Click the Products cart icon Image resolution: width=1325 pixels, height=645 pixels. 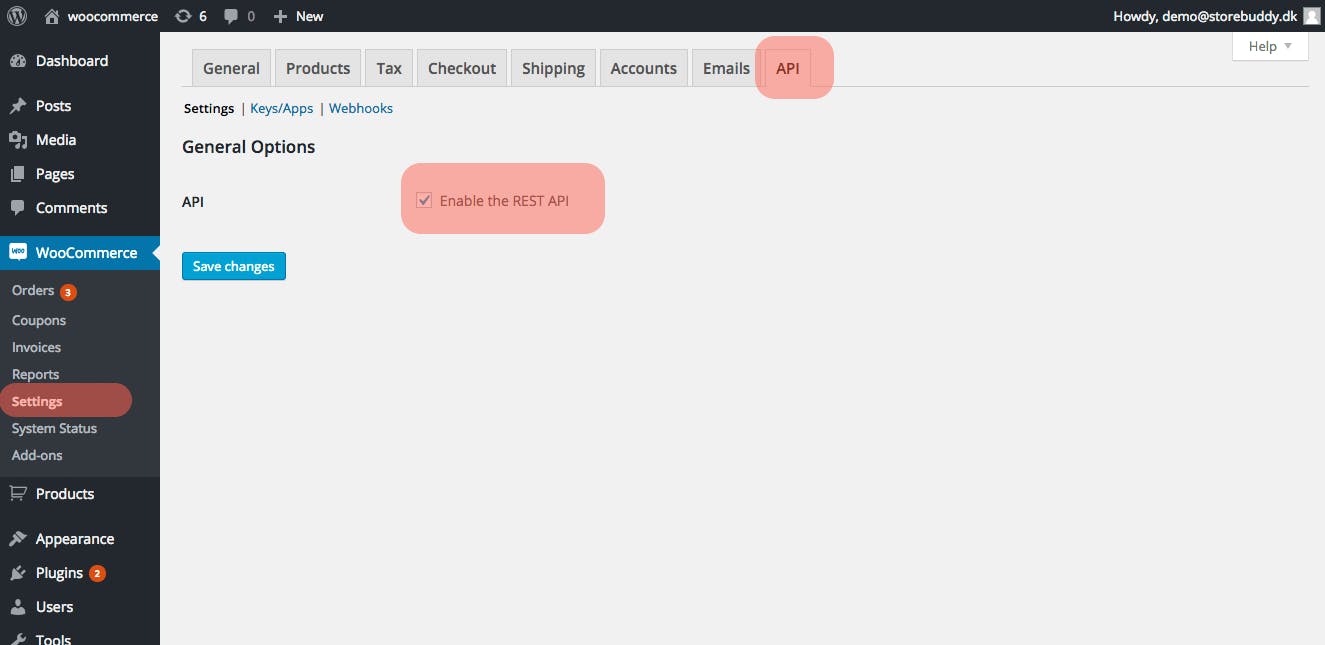(x=17, y=493)
